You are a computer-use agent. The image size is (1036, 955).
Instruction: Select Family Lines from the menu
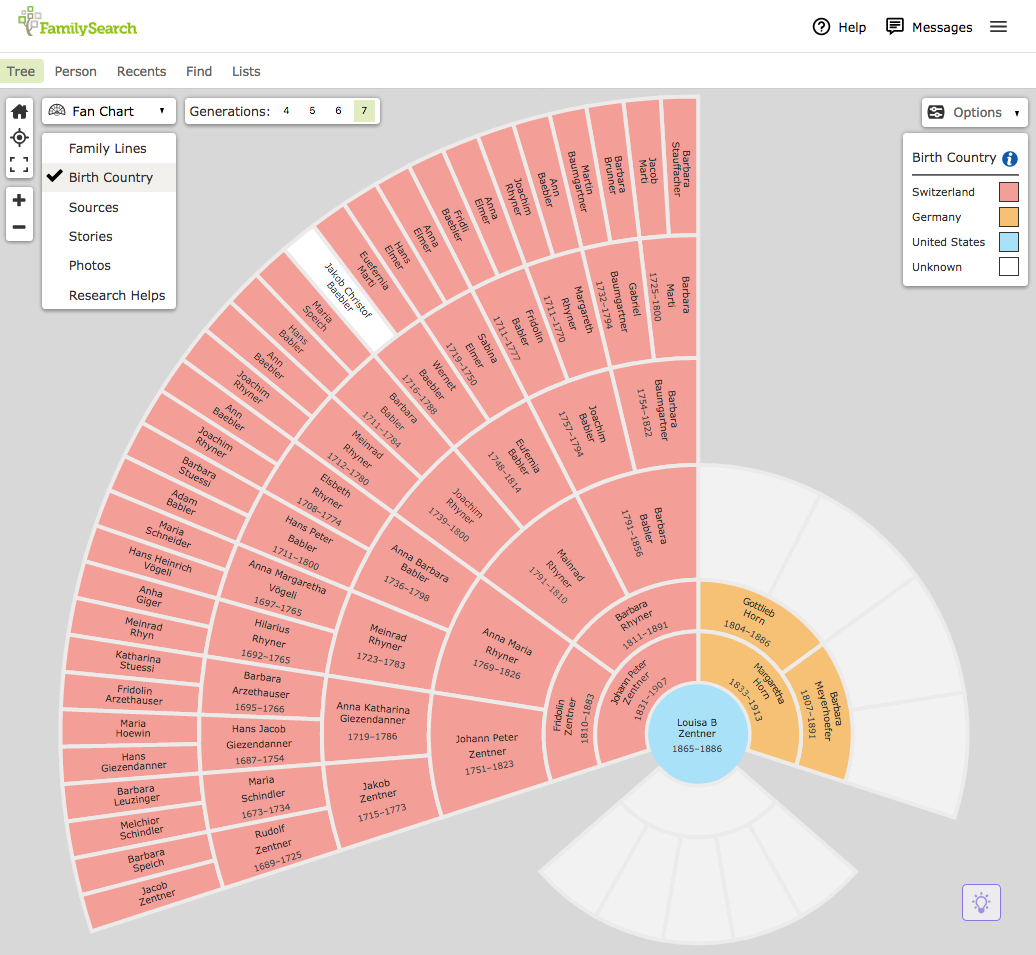[108, 148]
